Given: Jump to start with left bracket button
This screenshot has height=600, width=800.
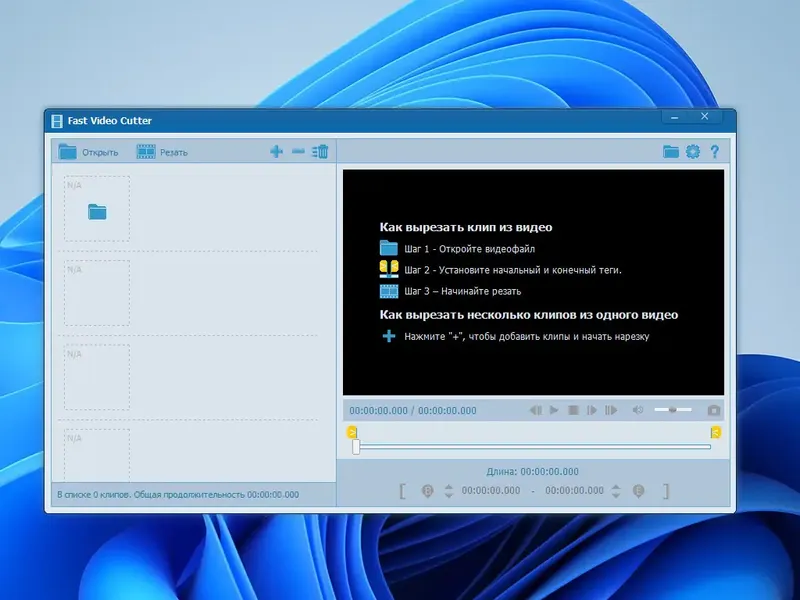Looking at the screenshot, I should pyautogui.click(x=403, y=491).
